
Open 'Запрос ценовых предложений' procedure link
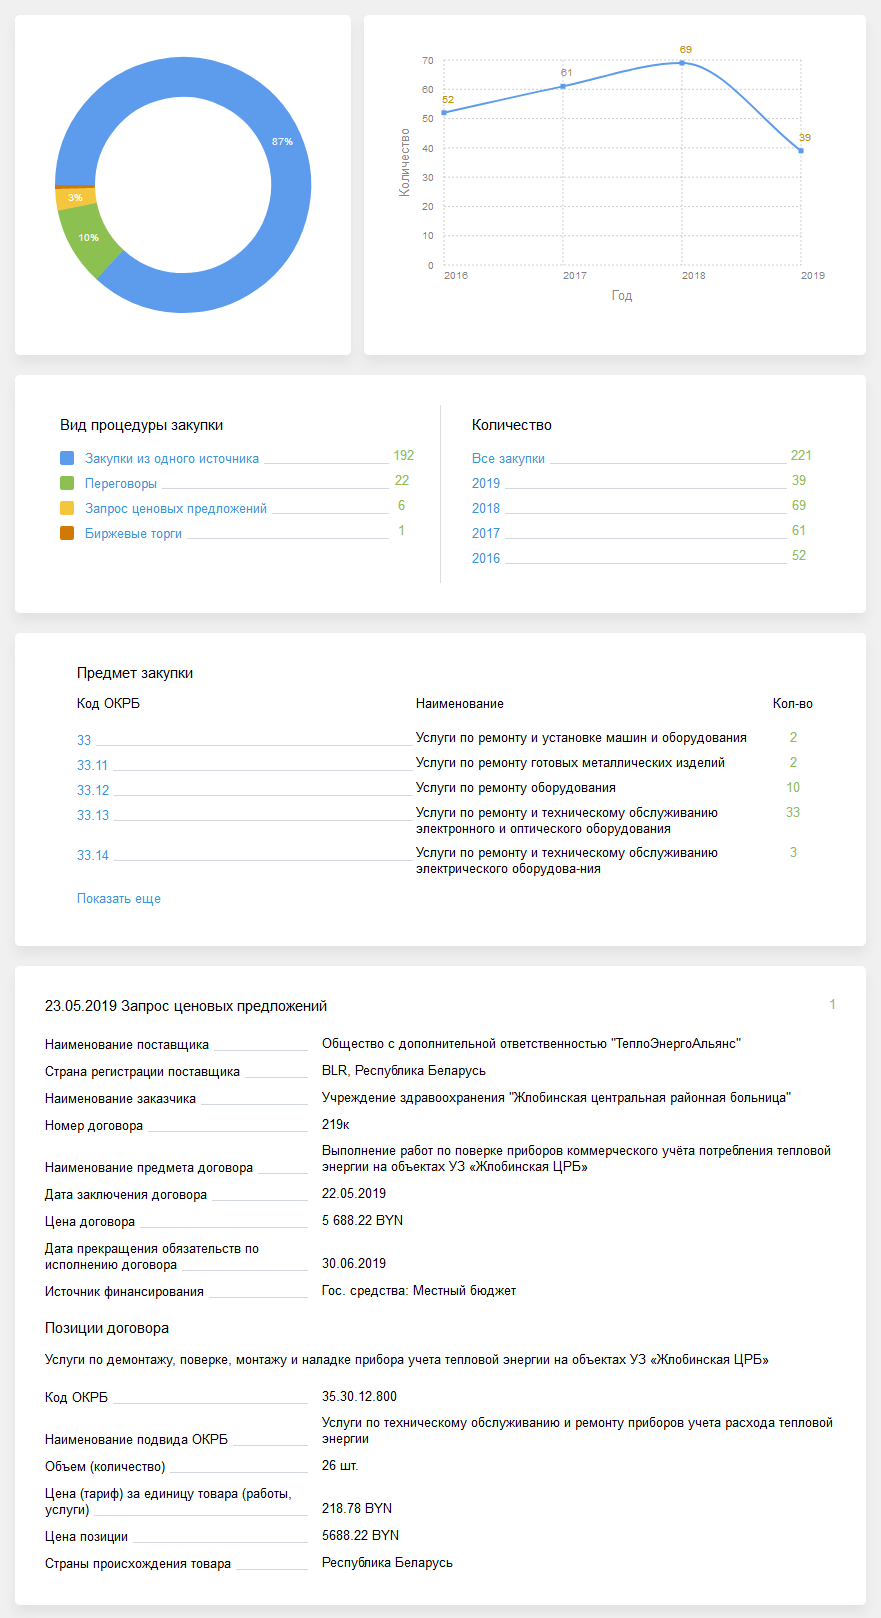(175, 509)
